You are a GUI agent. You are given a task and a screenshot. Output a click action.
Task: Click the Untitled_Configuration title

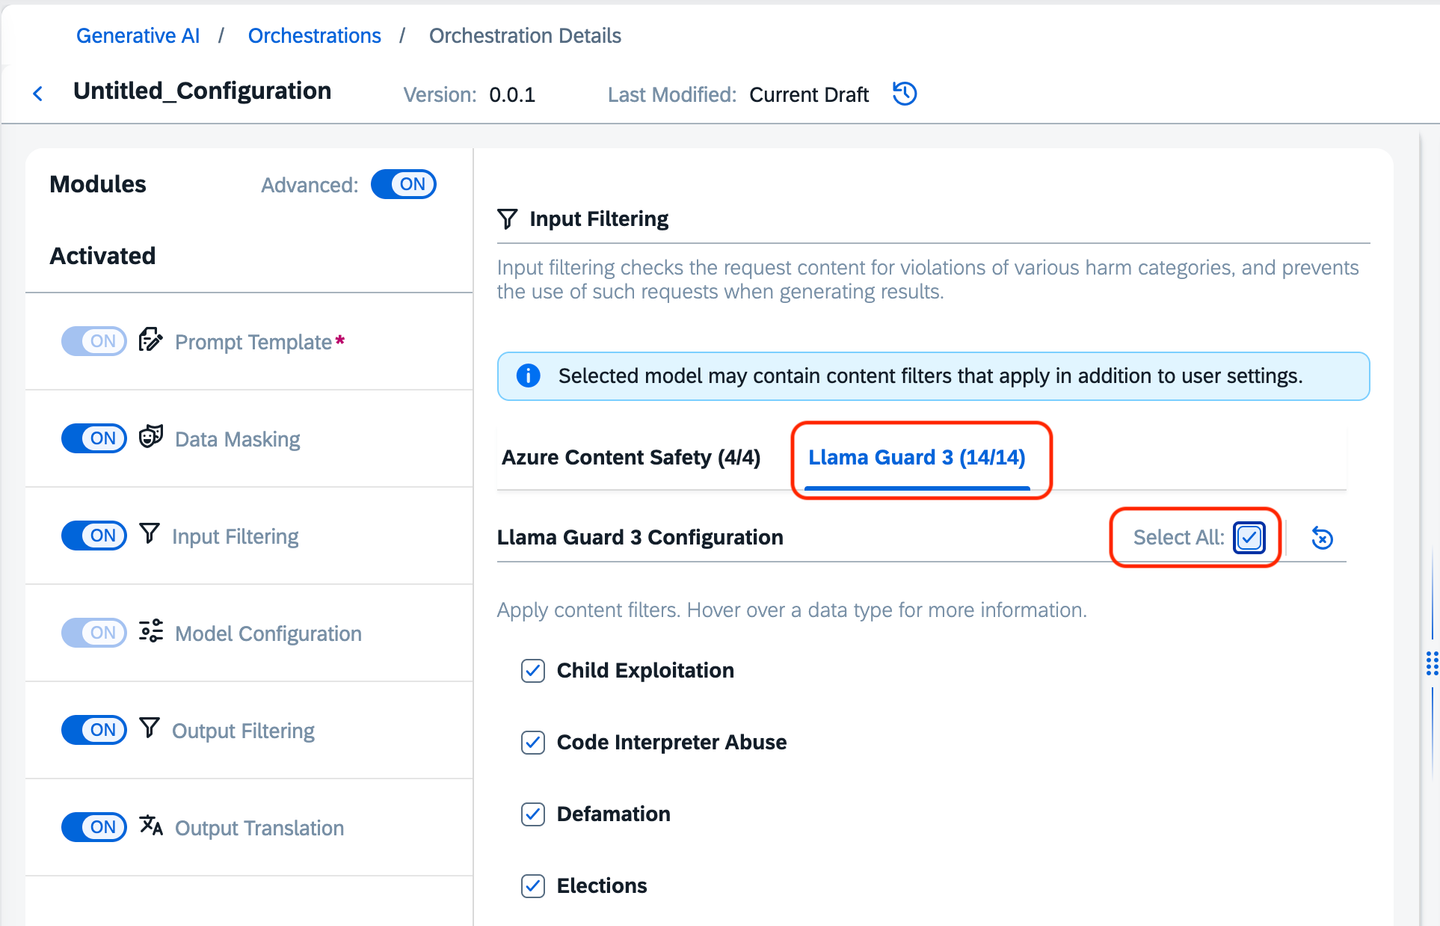point(202,91)
